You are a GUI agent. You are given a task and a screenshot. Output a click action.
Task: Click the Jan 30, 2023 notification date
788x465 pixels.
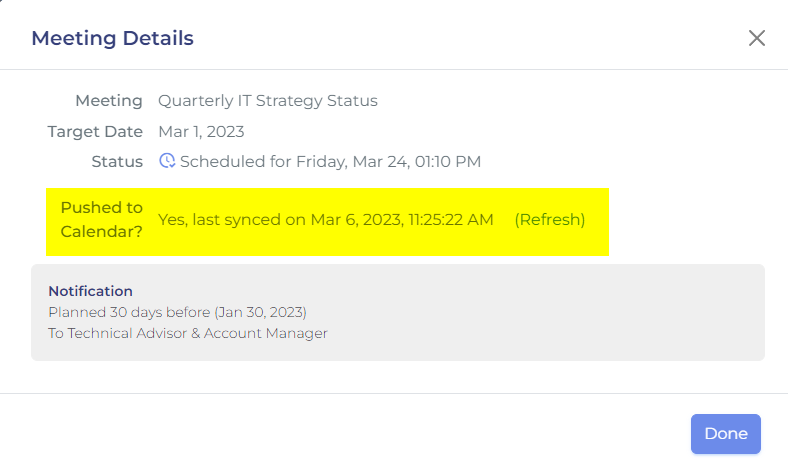pos(260,312)
